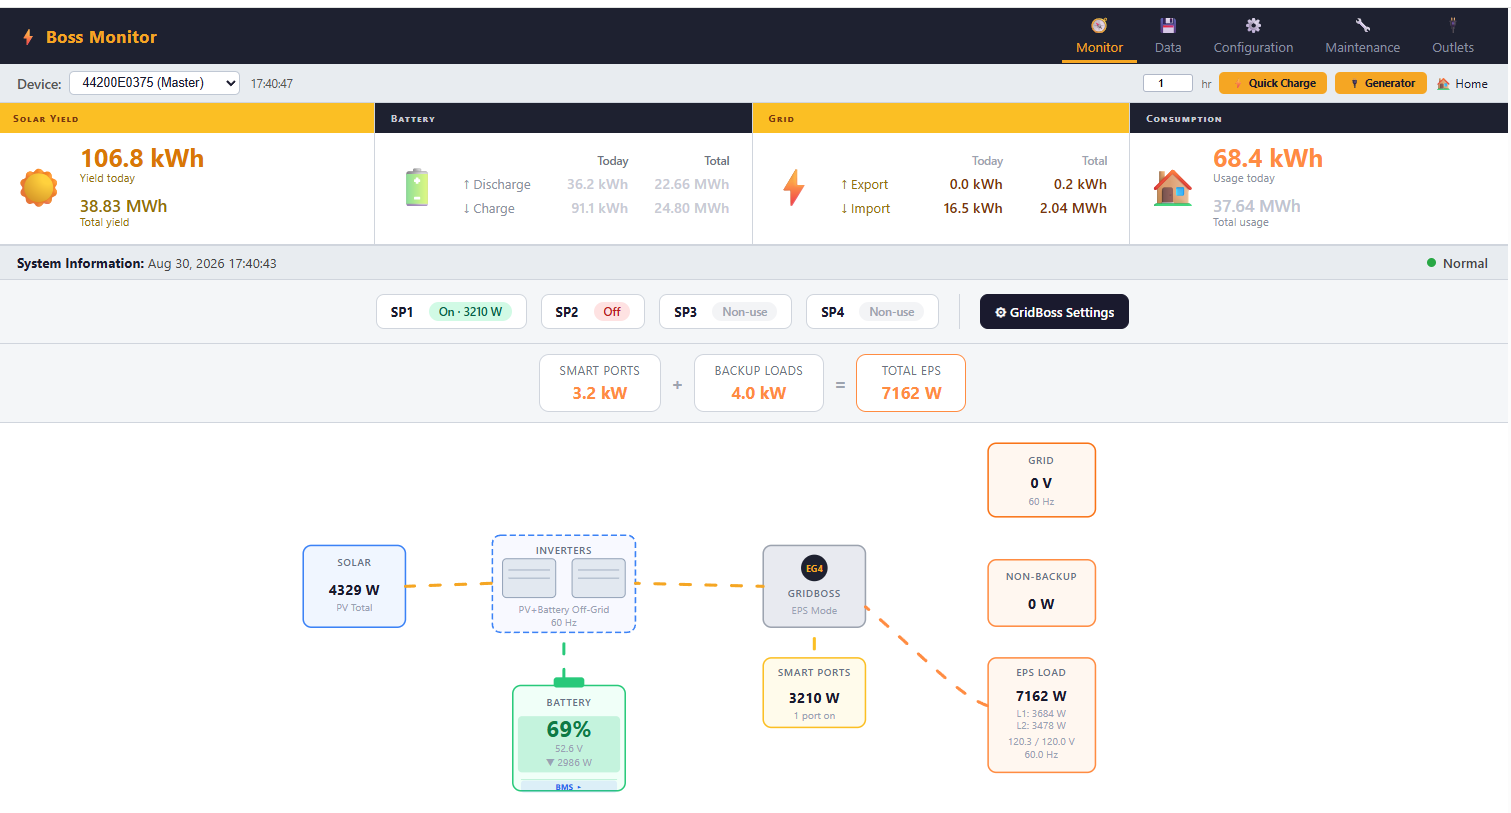1511x813 pixels.
Task: Click the Maintenance wrench icon
Action: pos(1362,25)
